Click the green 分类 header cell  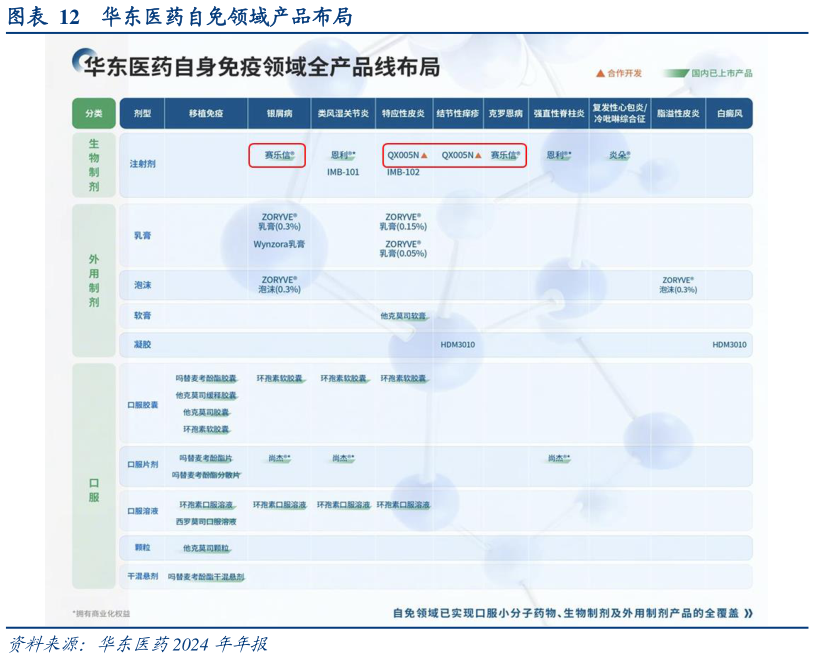93,113
